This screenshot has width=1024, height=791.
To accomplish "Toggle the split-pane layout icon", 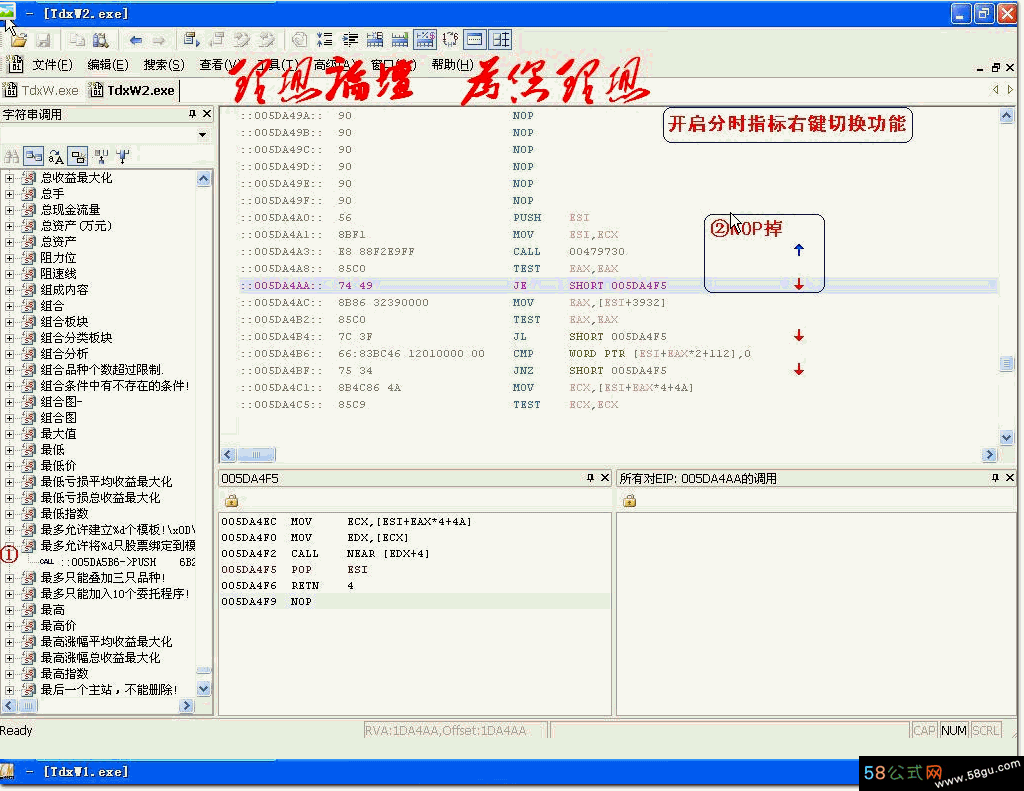I will (501, 40).
